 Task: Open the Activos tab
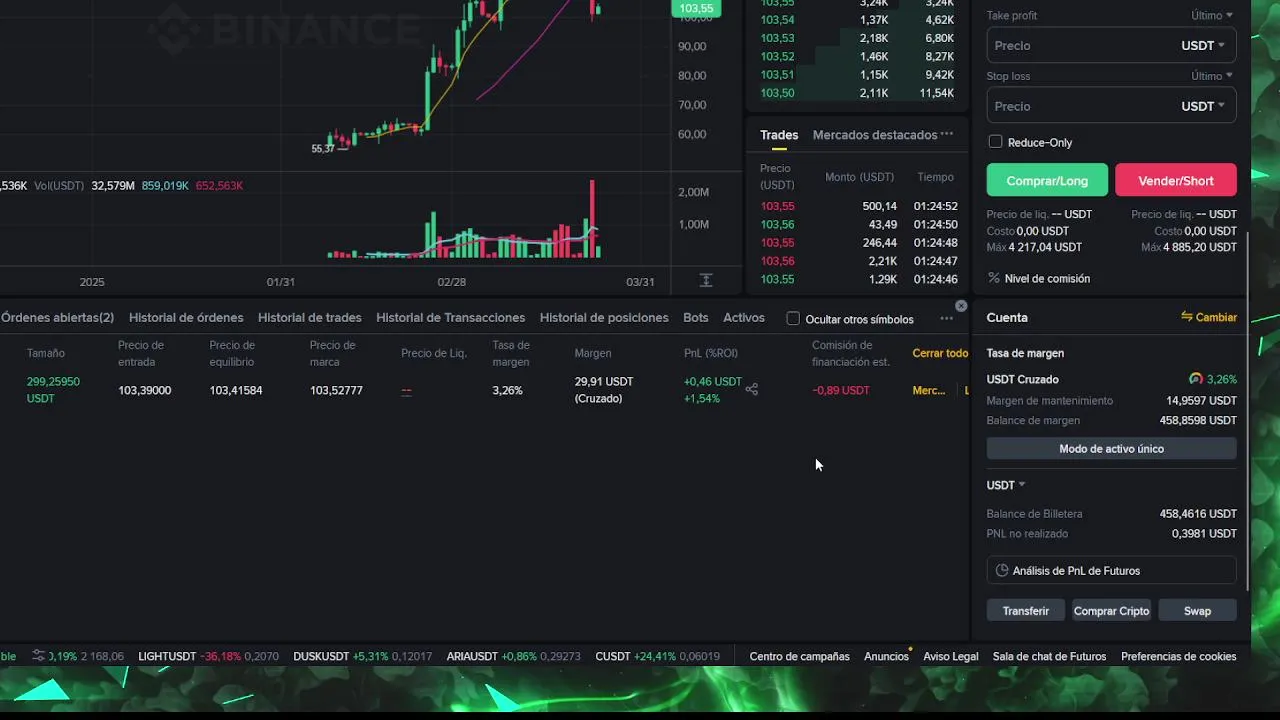point(744,318)
